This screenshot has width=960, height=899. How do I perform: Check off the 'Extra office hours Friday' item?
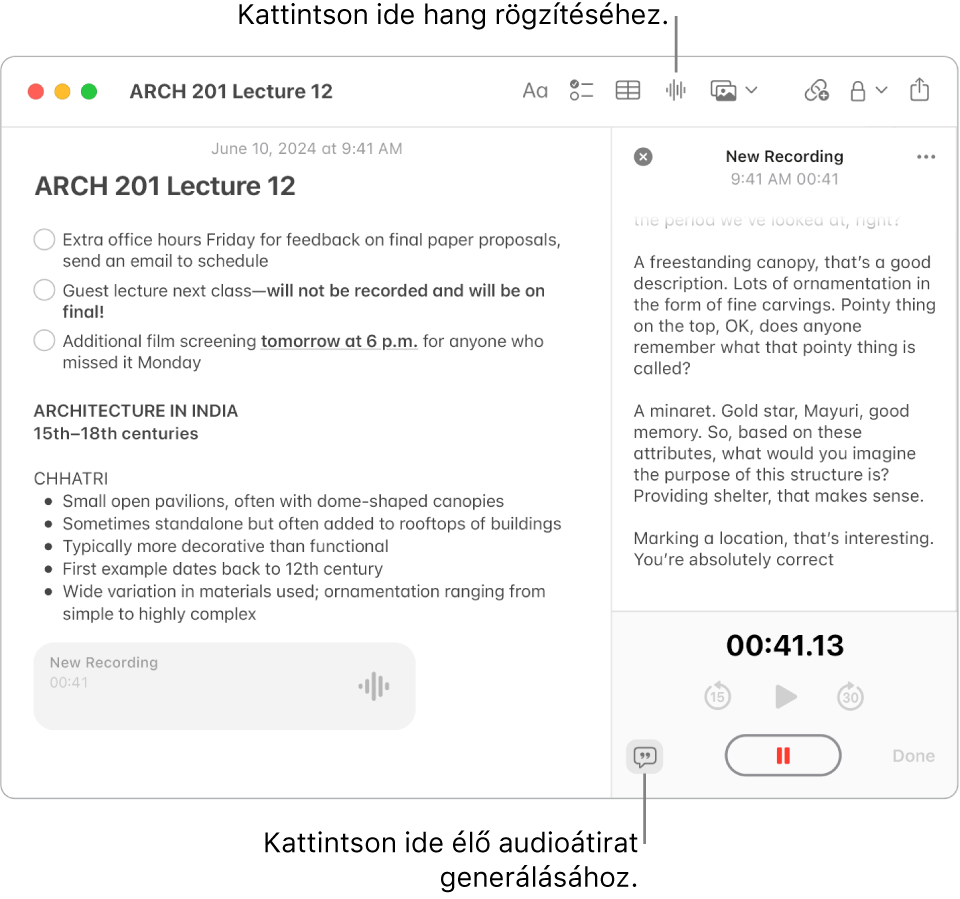(x=44, y=240)
